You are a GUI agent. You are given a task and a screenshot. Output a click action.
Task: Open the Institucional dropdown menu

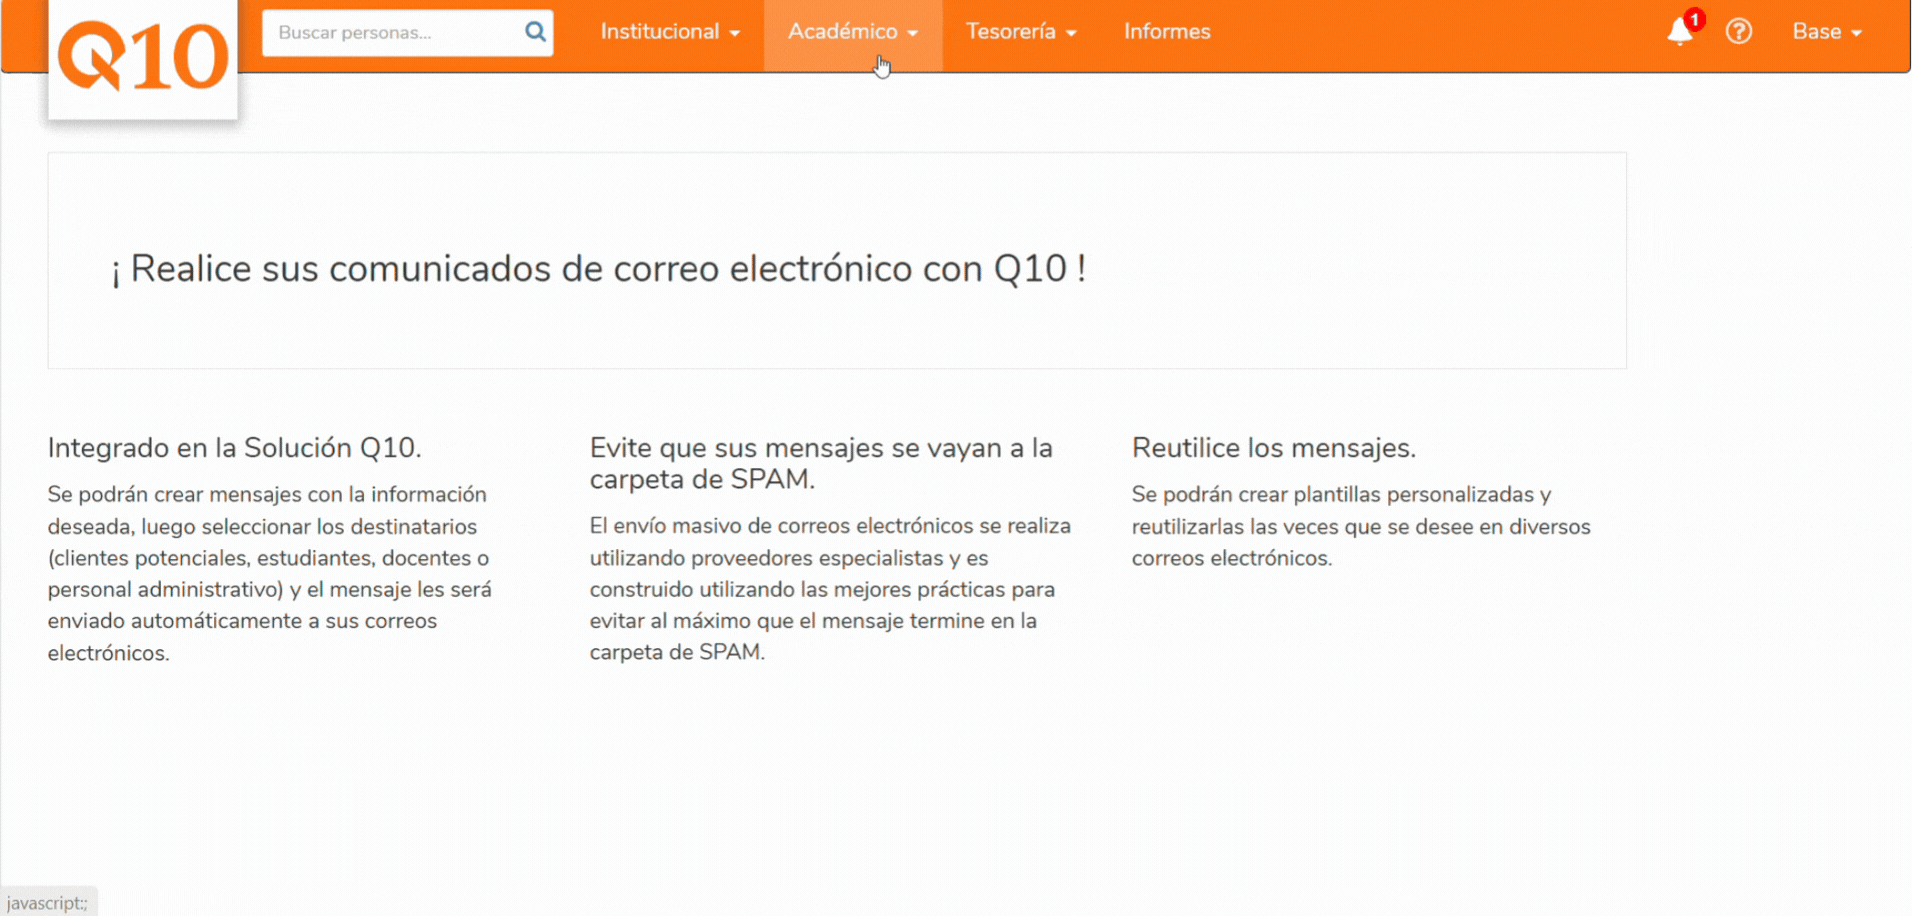(670, 32)
